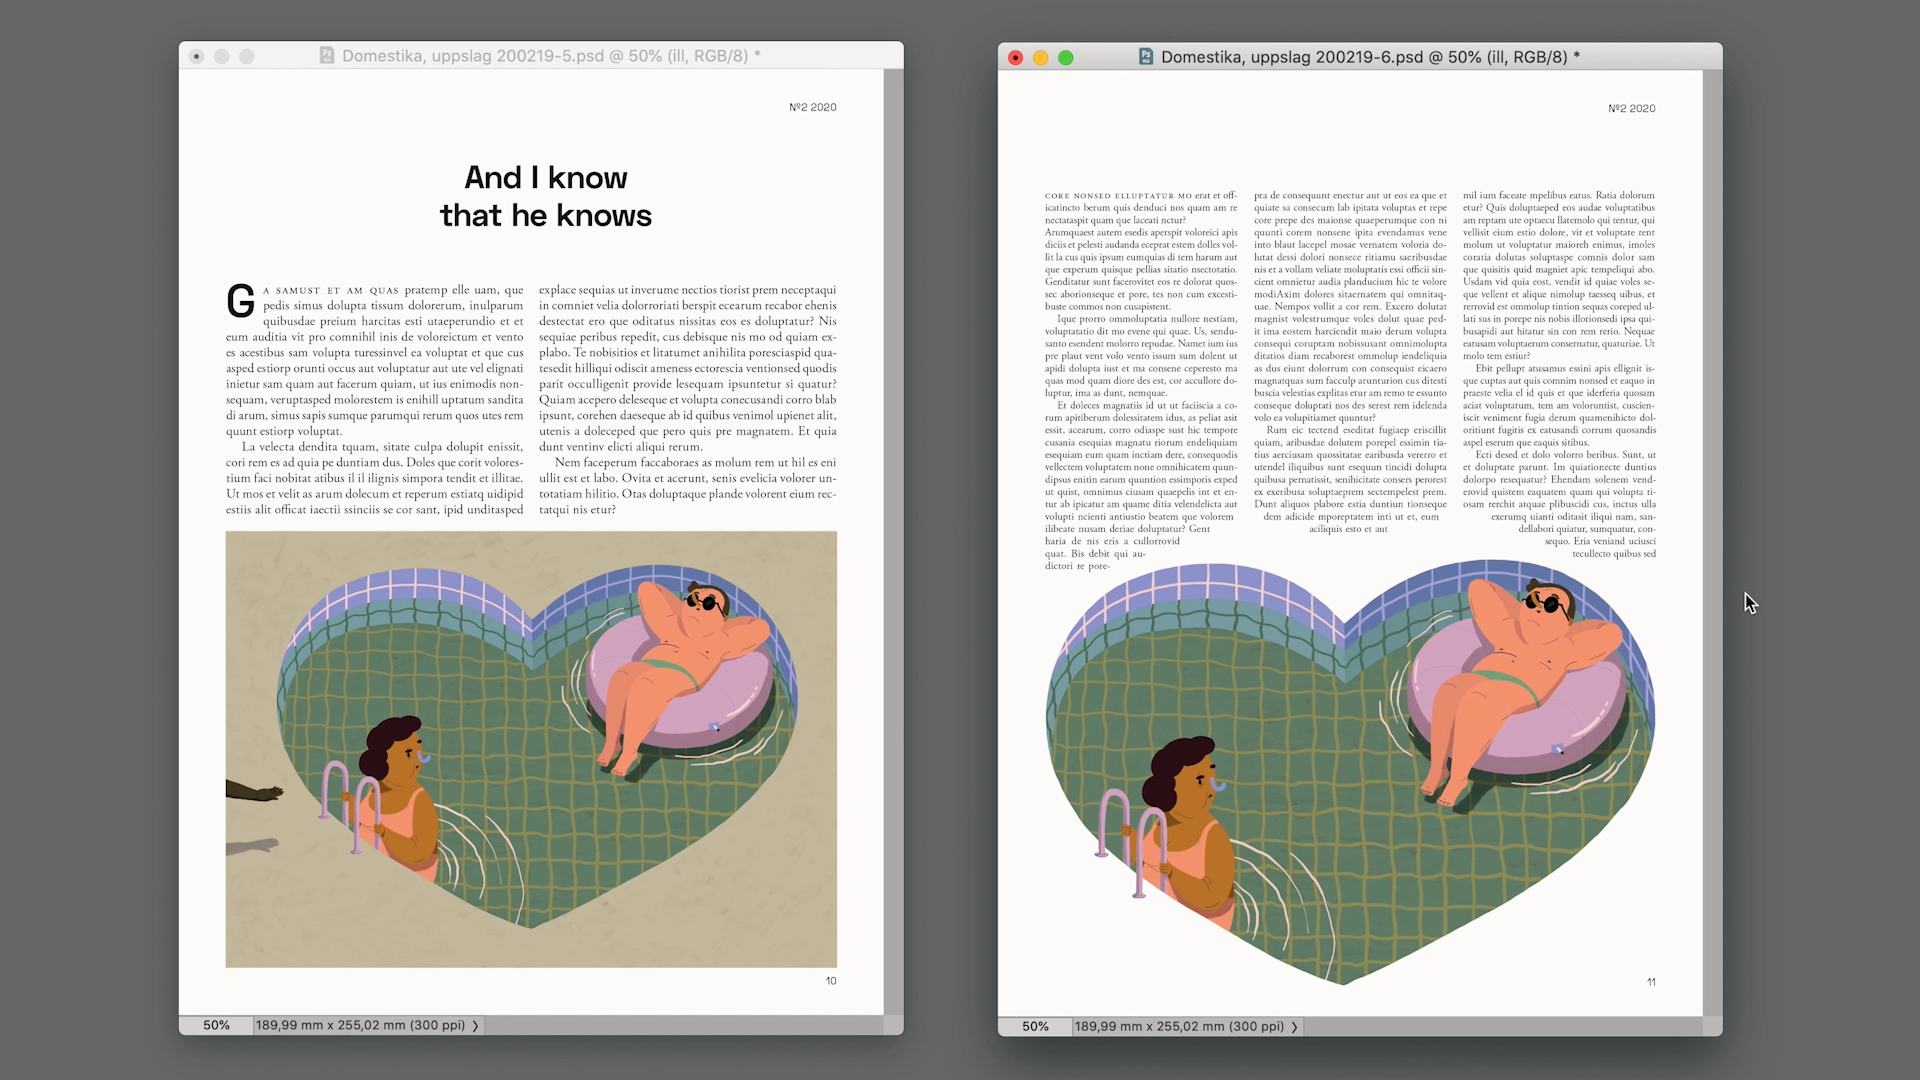Click right window title Domestika uppslag 200219-6.psd
Screen dimensions: 1920x1080
(1370, 57)
